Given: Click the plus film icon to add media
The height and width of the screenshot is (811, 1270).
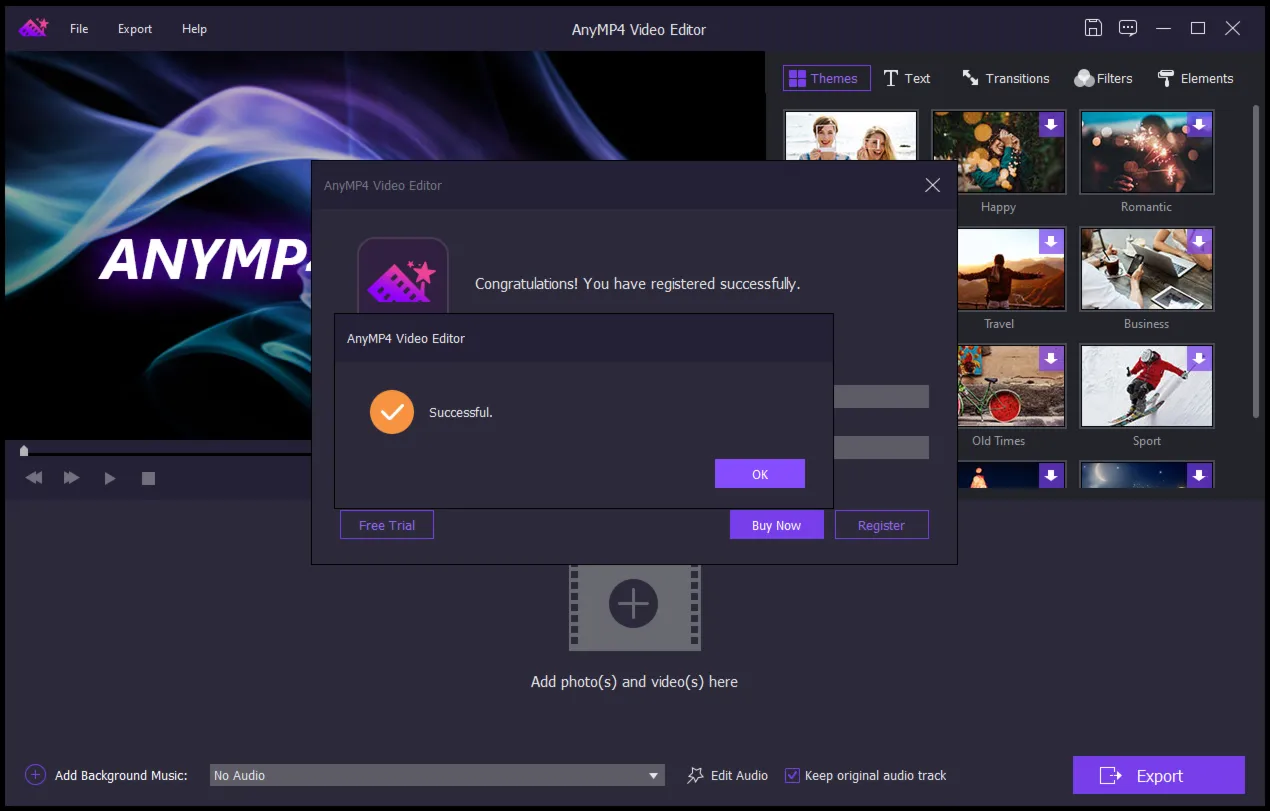Looking at the screenshot, I should (634, 604).
